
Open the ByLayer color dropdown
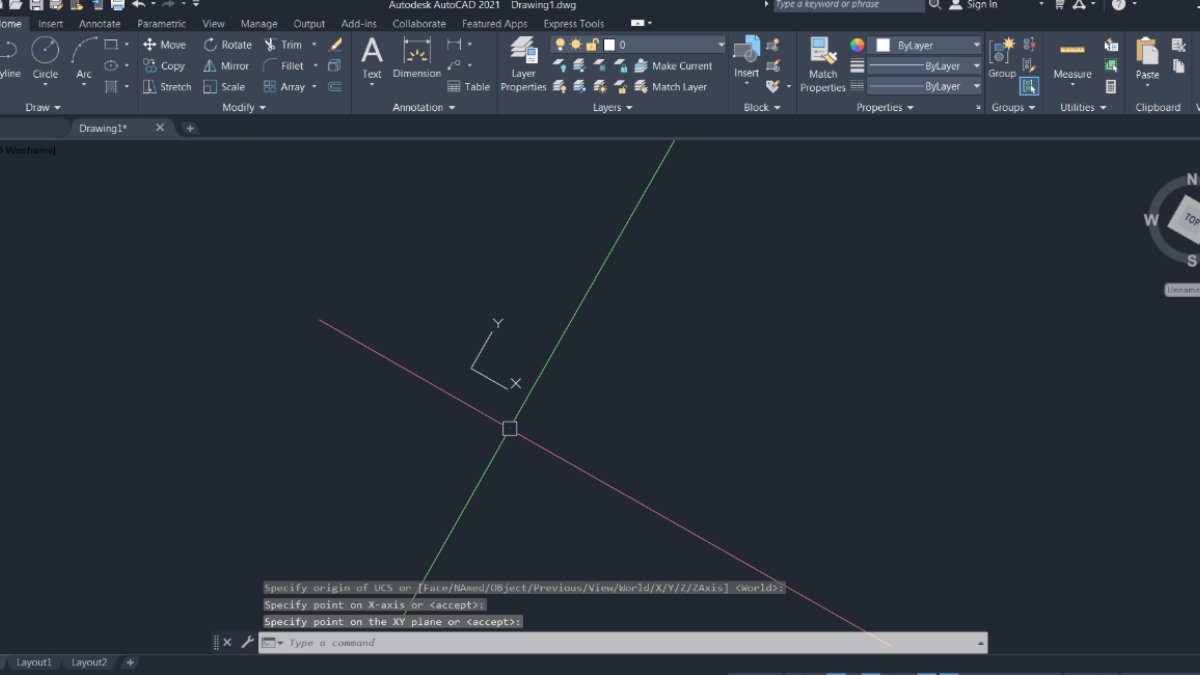975,44
